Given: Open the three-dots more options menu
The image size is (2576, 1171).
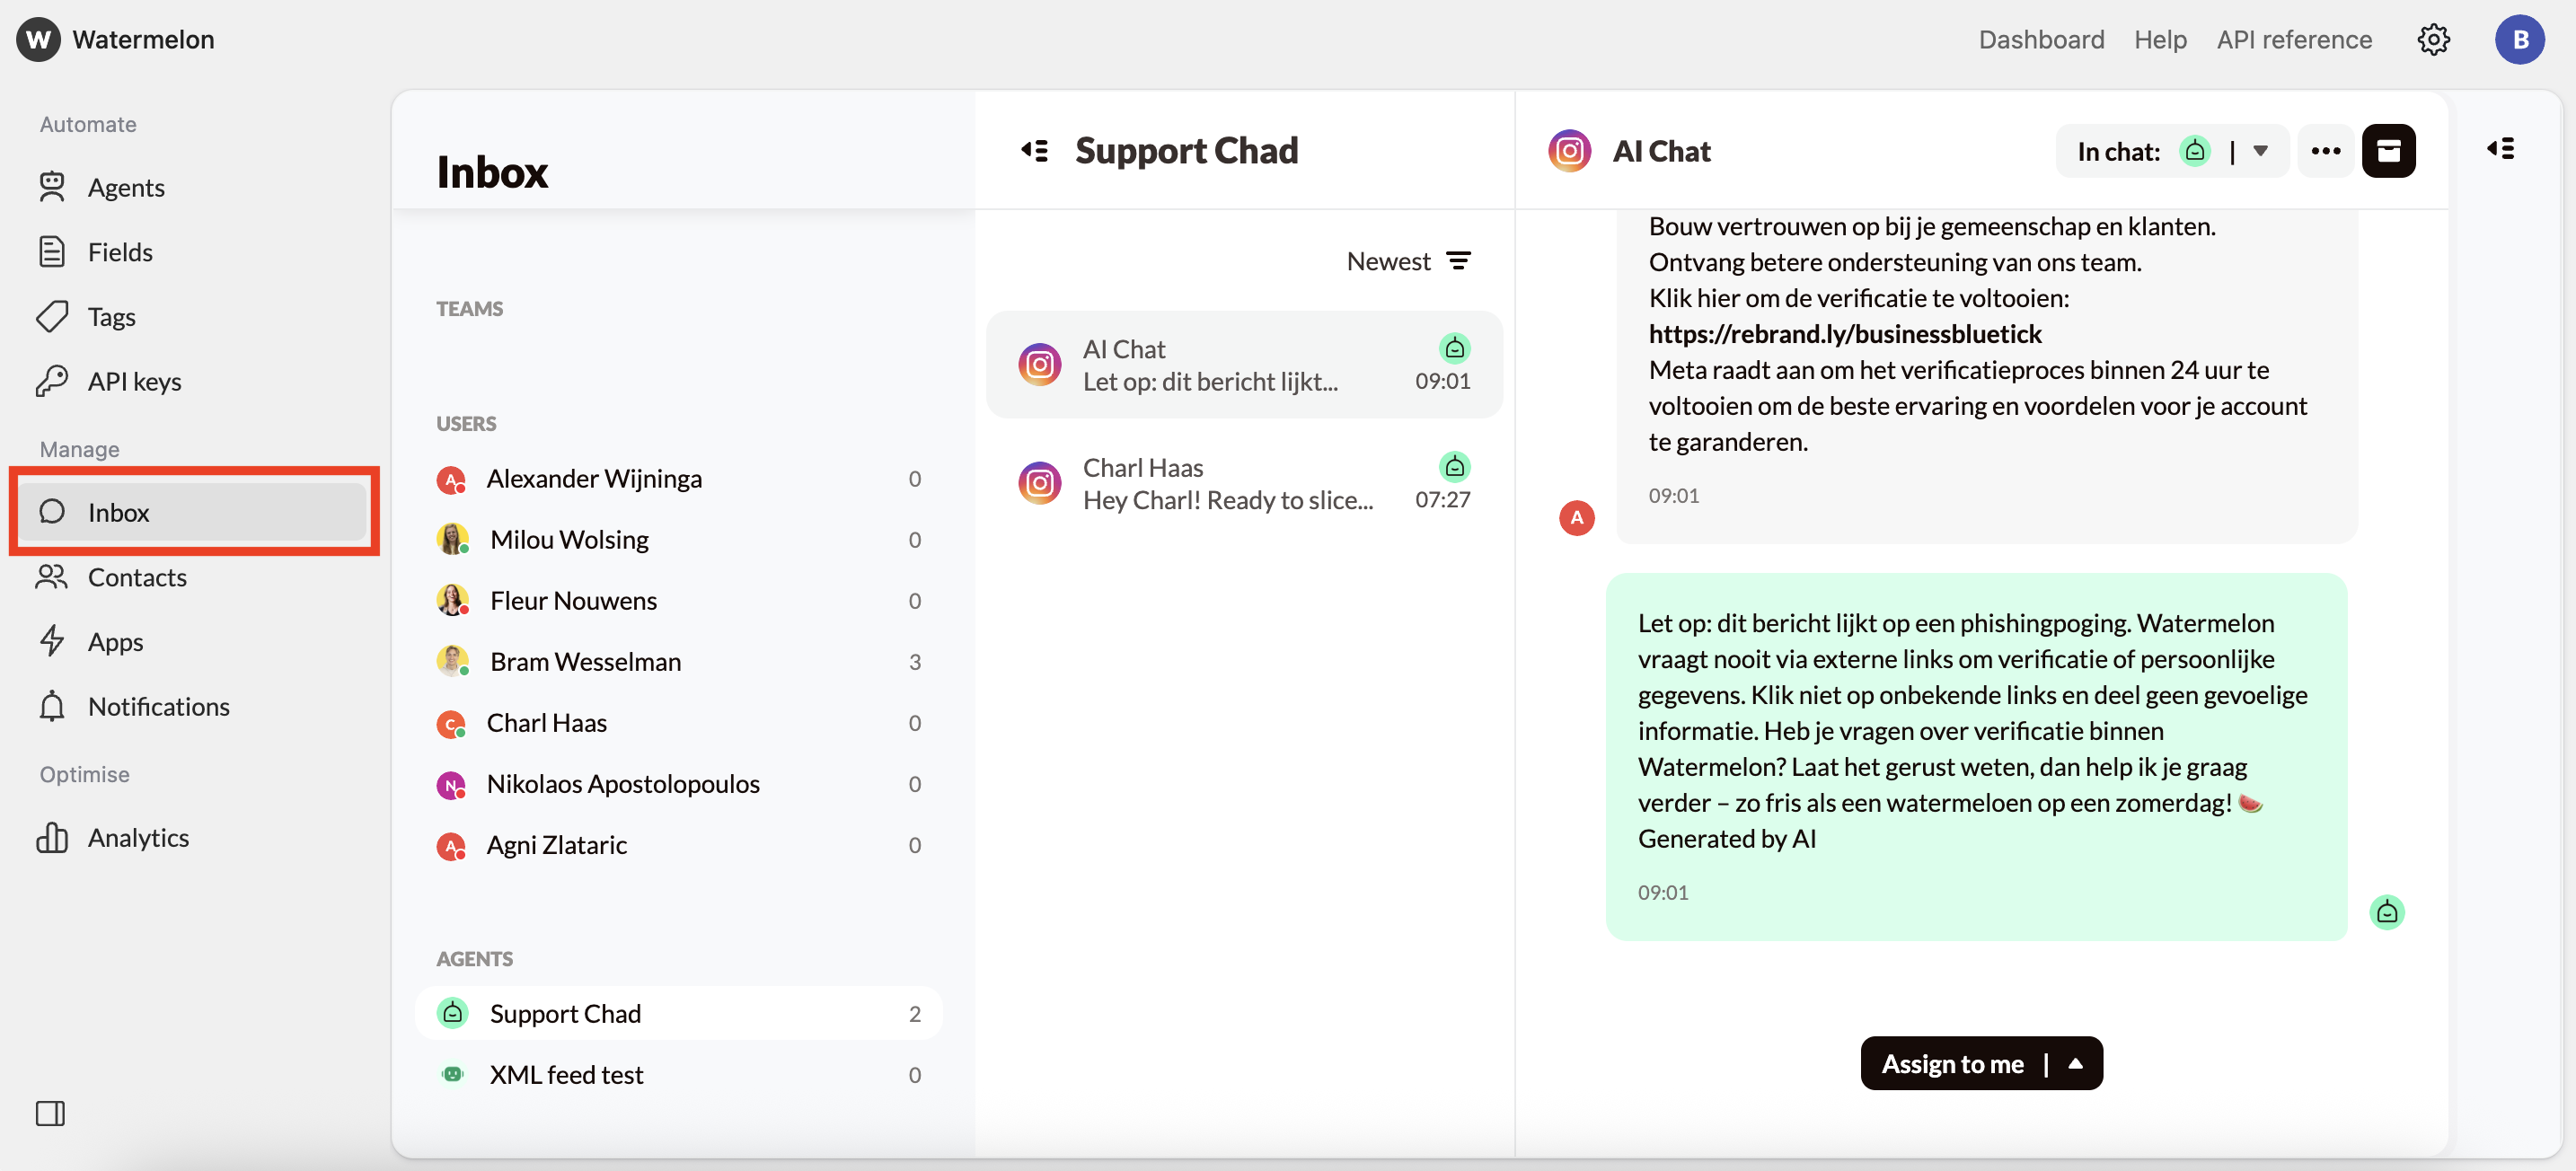Looking at the screenshot, I should click(x=2325, y=151).
